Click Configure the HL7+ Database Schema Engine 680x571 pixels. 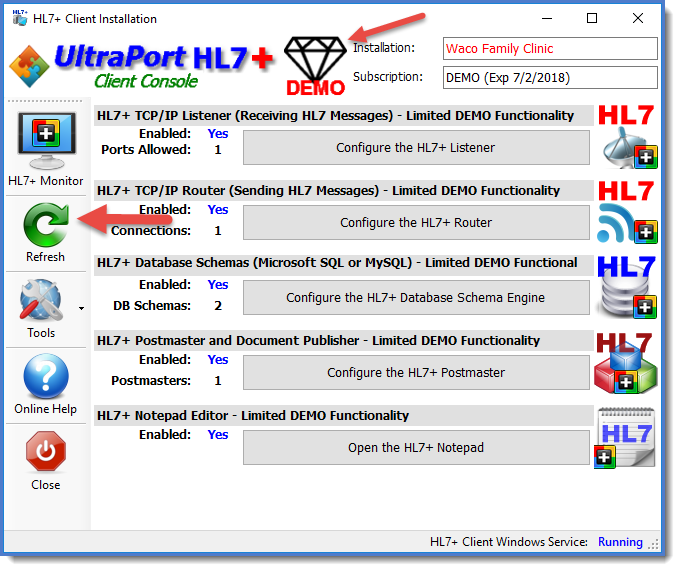click(x=416, y=298)
